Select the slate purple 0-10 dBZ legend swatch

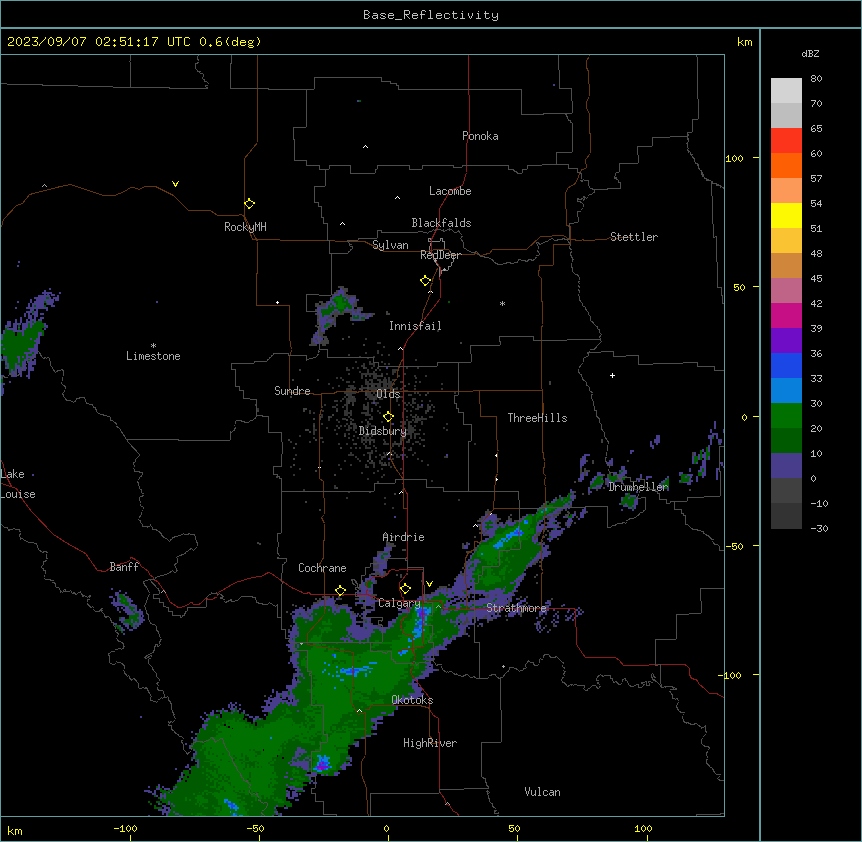pos(786,466)
